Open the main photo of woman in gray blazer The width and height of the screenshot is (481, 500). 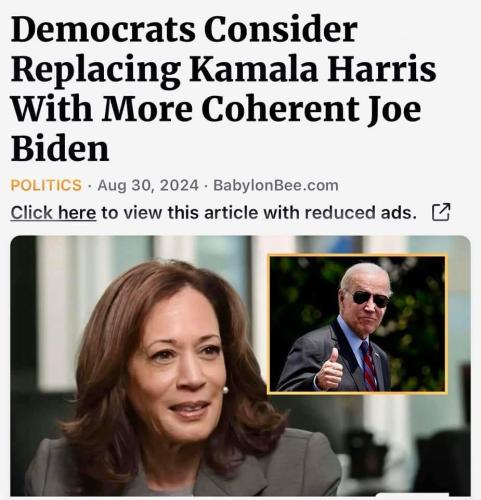coord(240,366)
